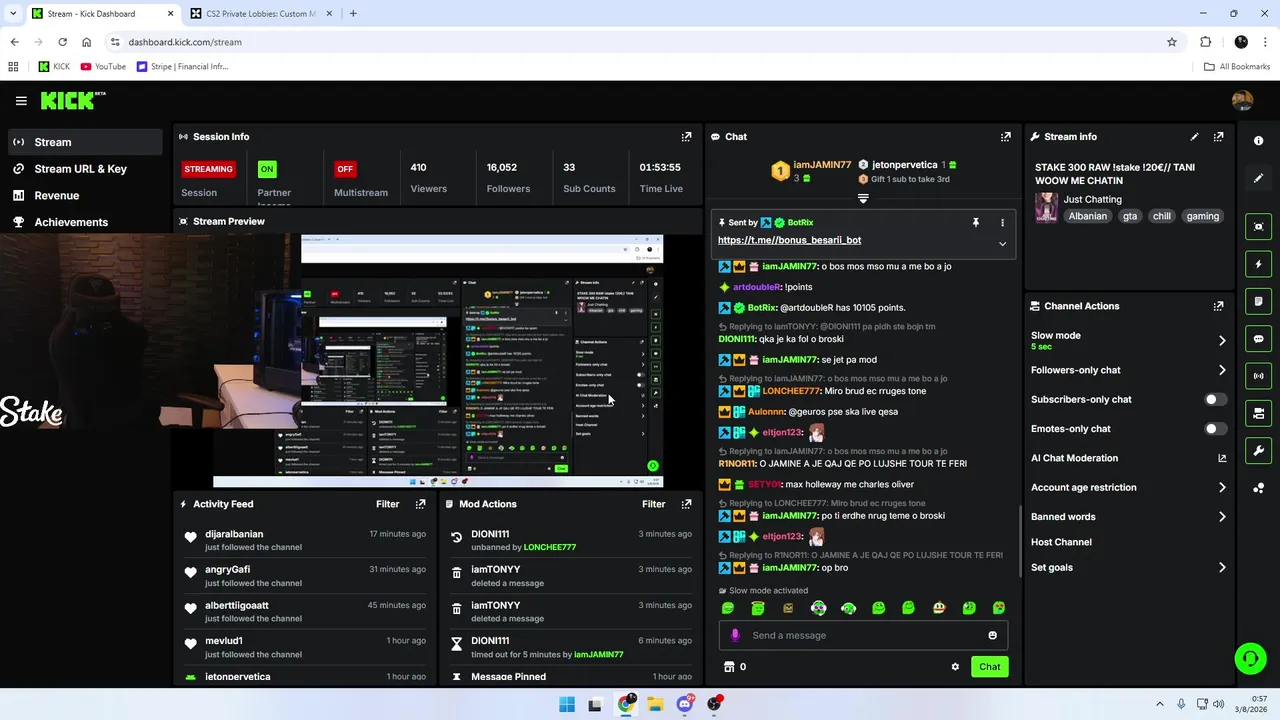Expand the pinned message chevron
The width and height of the screenshot is (1280, 720).
[1002, 244]
